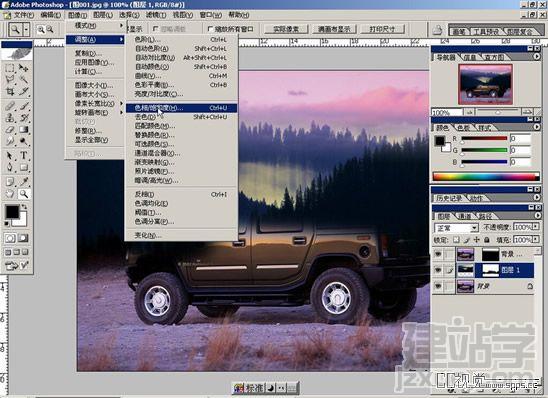Choose the zoom-out magnifier in options bar
Image resolution: width=548 pixels, height=398 pixels.
pos(50,29)
